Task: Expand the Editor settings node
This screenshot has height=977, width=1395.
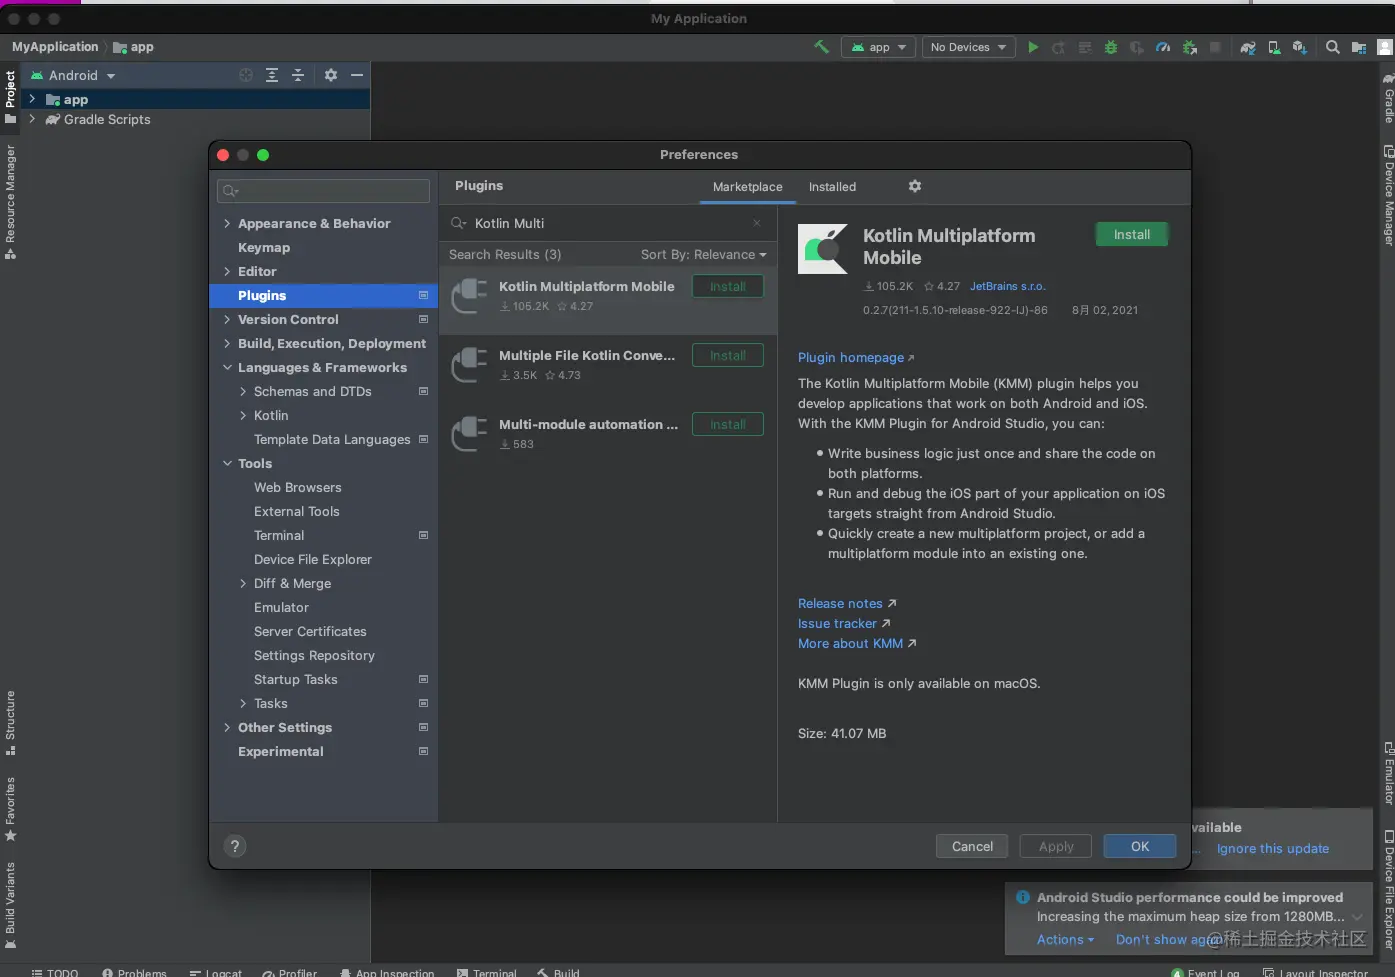Action: [227, 271]
